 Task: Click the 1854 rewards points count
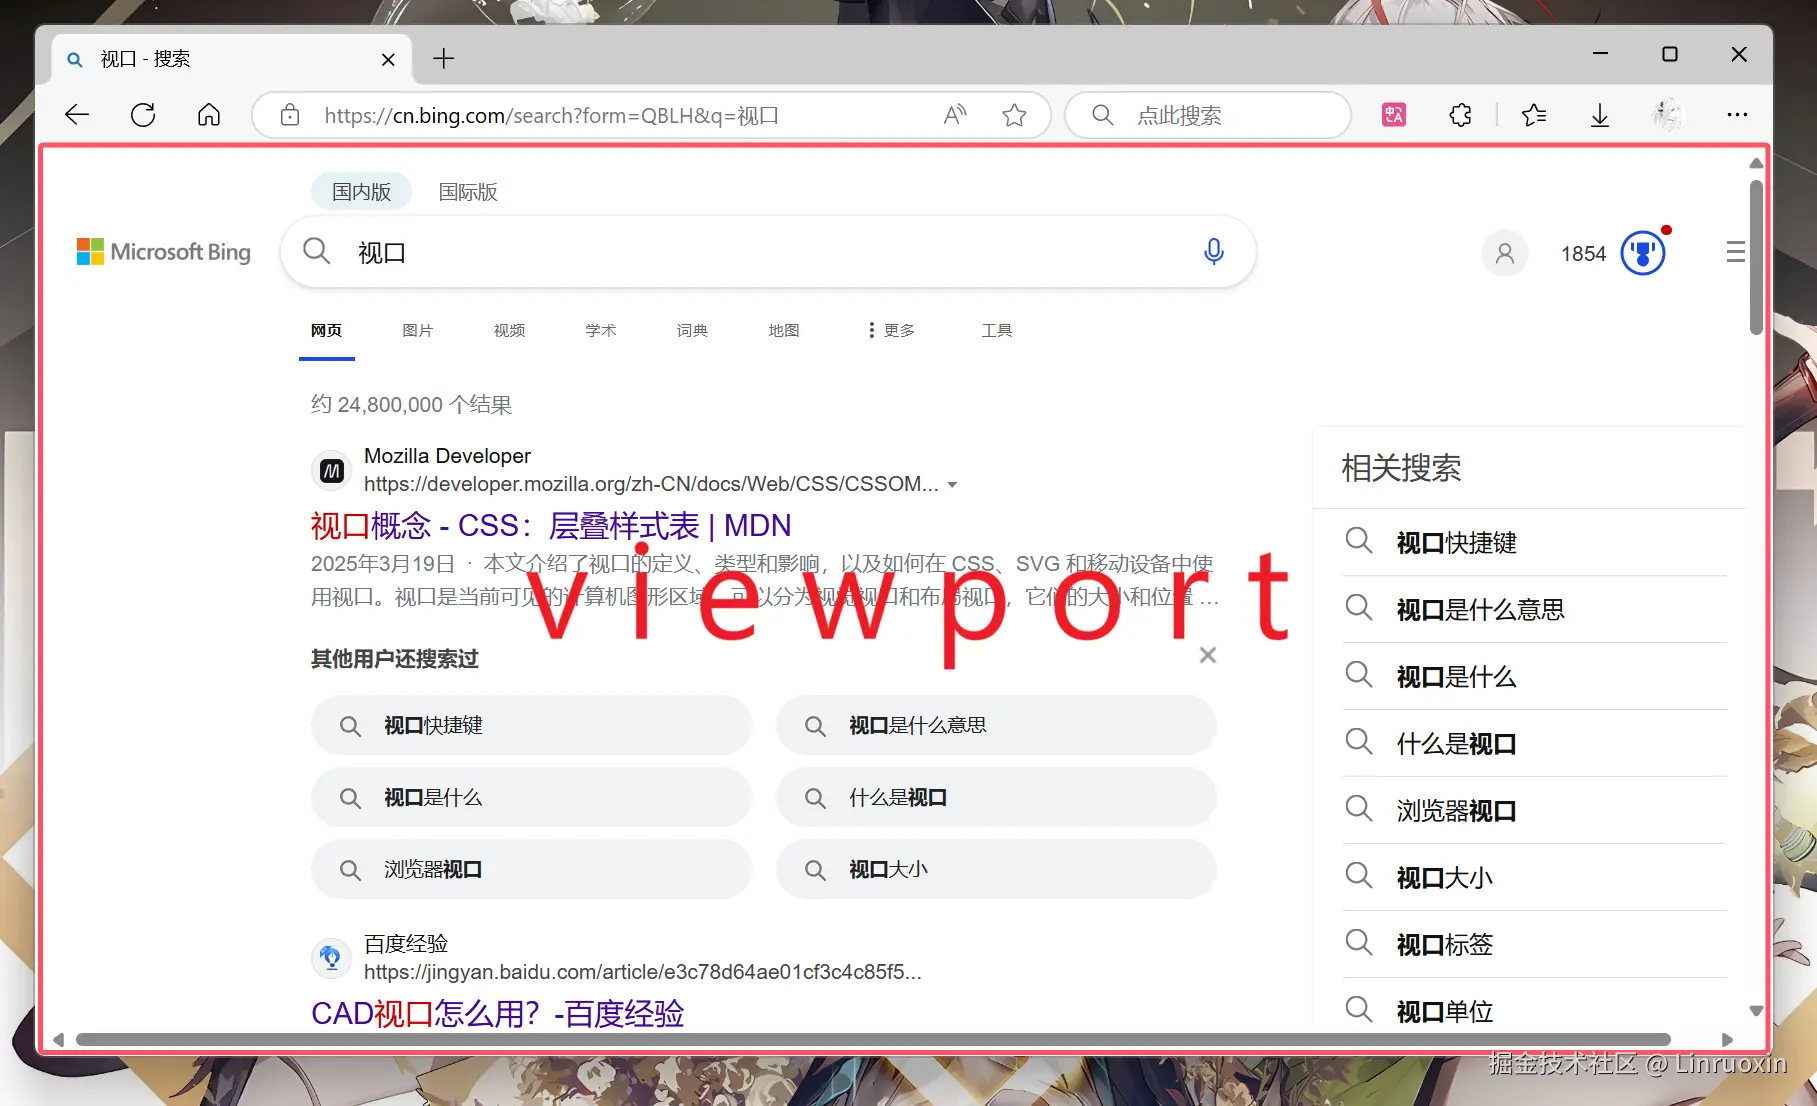tap(1584, 254)
